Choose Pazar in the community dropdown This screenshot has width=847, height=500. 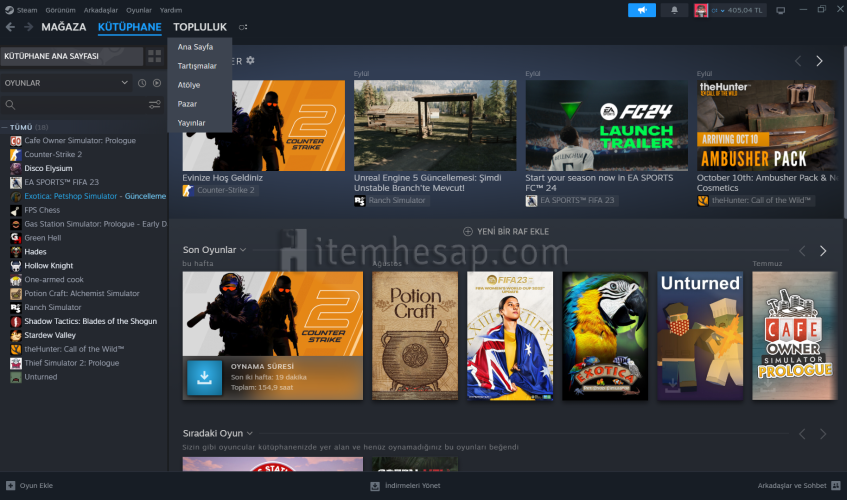(187, 104)
